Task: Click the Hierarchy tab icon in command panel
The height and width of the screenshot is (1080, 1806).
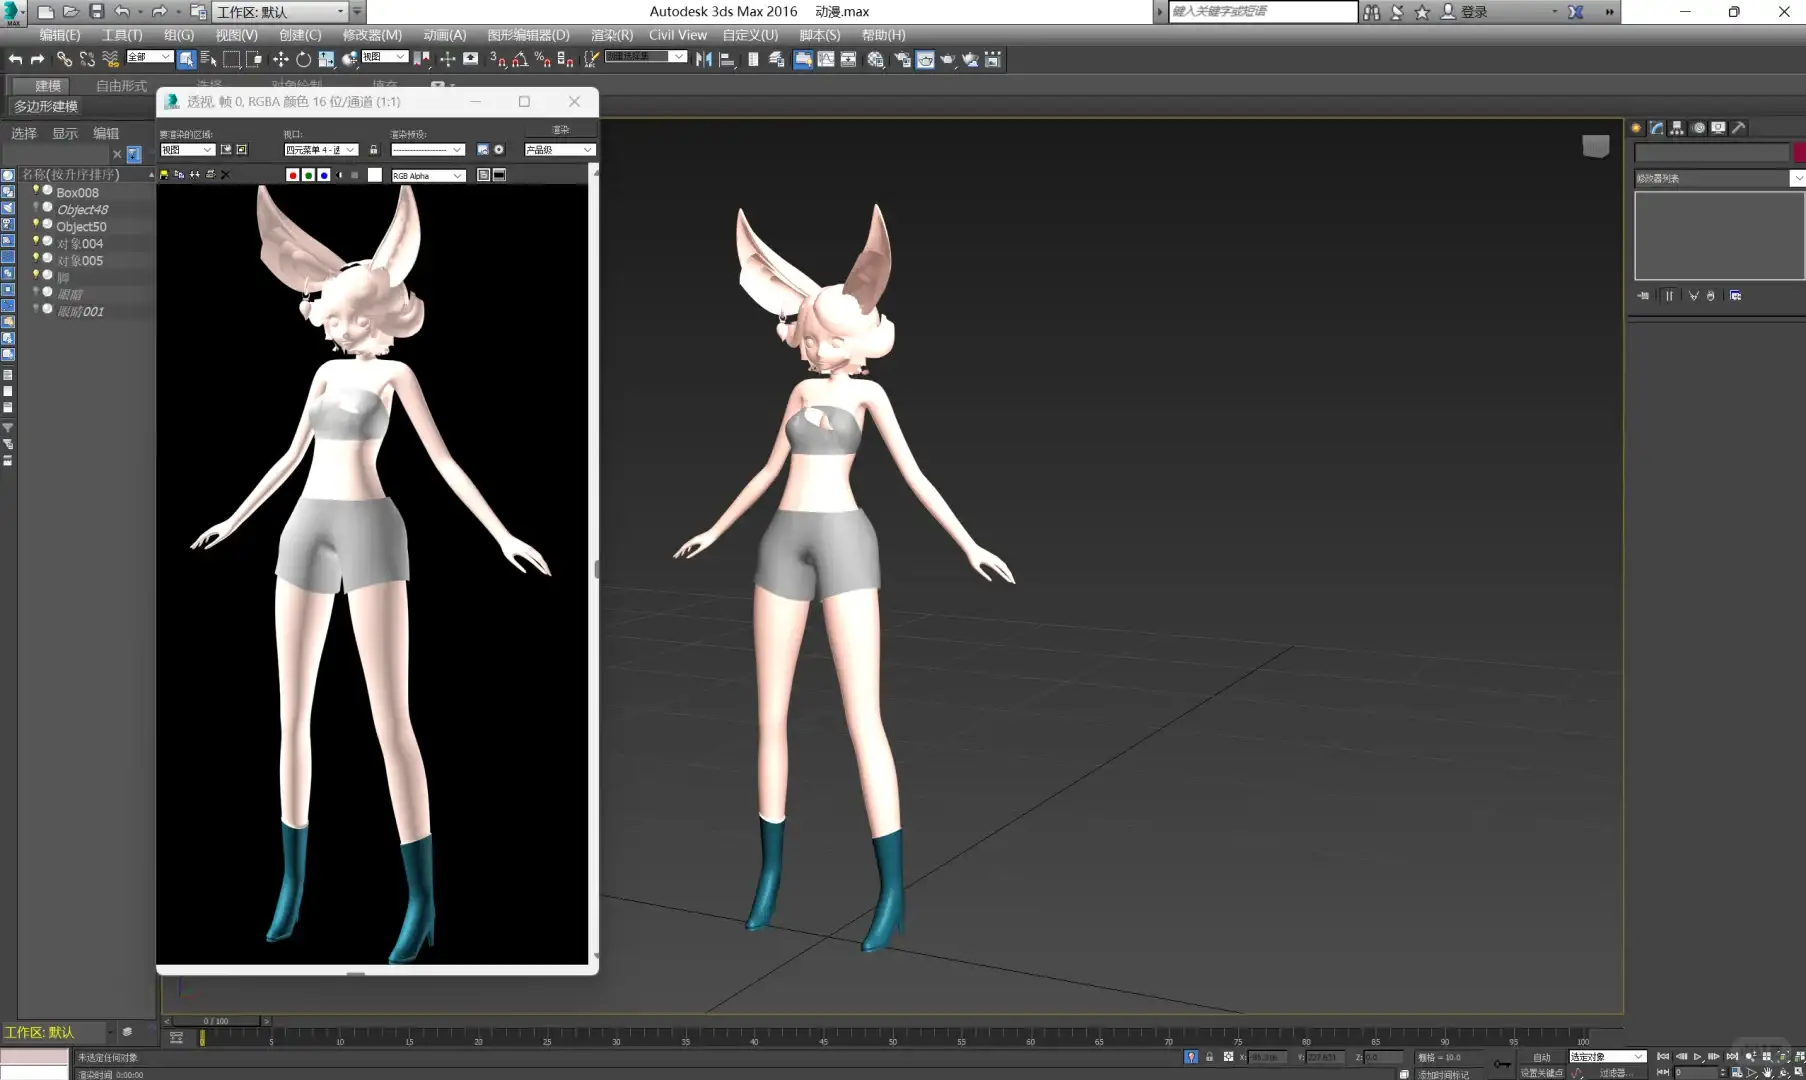Action: [1677, 128]
